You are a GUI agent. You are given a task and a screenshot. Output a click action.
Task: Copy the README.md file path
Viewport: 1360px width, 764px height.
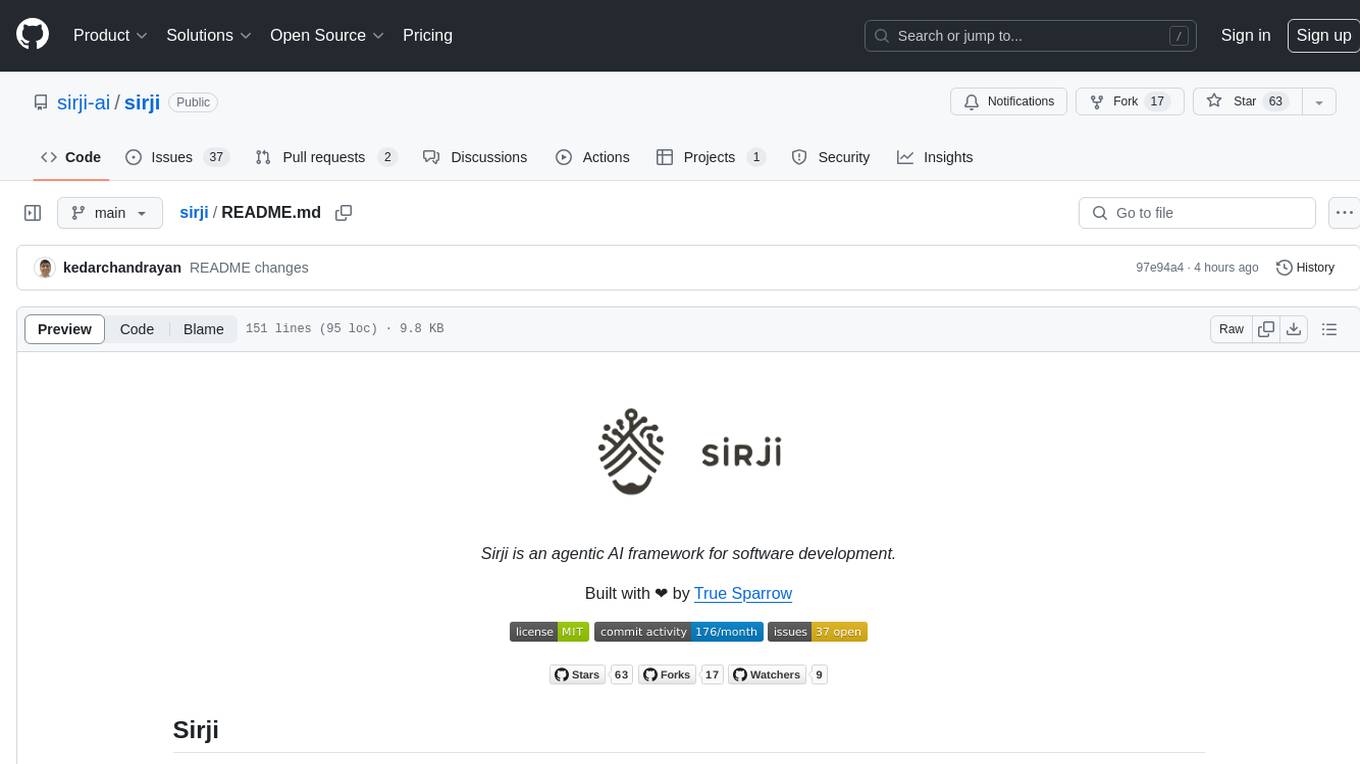click(x=344, y=213)
